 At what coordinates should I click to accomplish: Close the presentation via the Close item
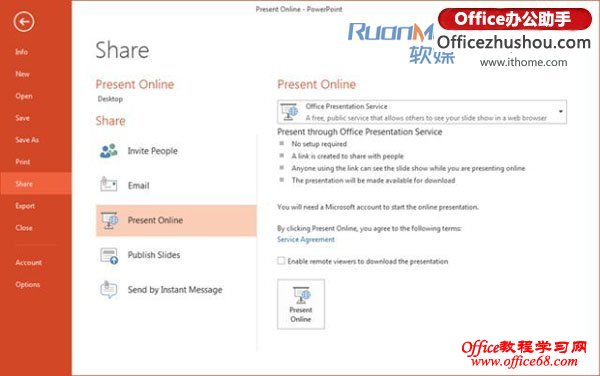[24, 228]
